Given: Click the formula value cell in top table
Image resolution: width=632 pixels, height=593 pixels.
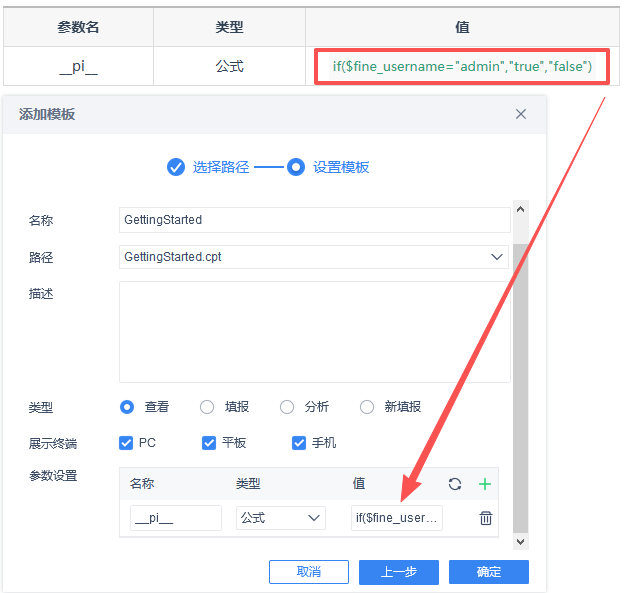Looking at the screenshot, I should point(462,66).
